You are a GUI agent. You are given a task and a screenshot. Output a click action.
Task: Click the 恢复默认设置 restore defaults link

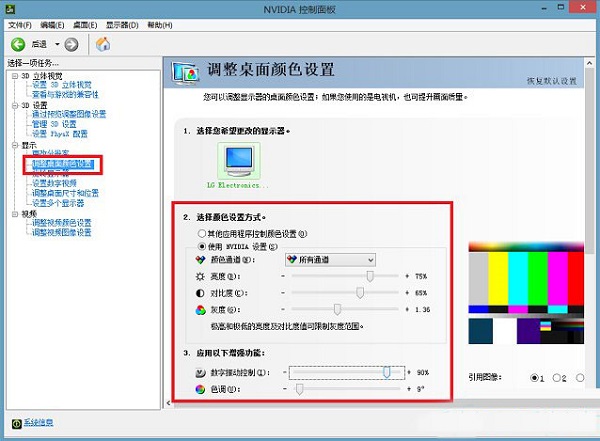[551, 81]
